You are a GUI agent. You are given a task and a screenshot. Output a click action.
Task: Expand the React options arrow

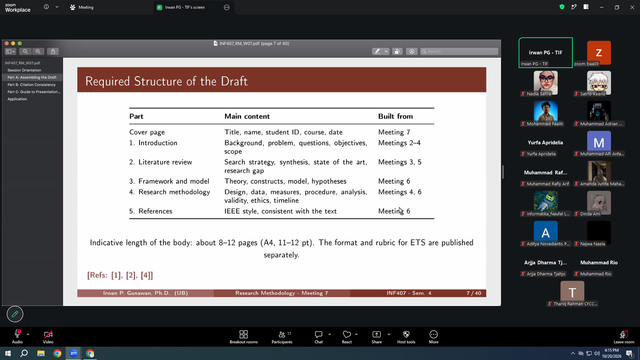pyautogui.click(x=356, y=334)
